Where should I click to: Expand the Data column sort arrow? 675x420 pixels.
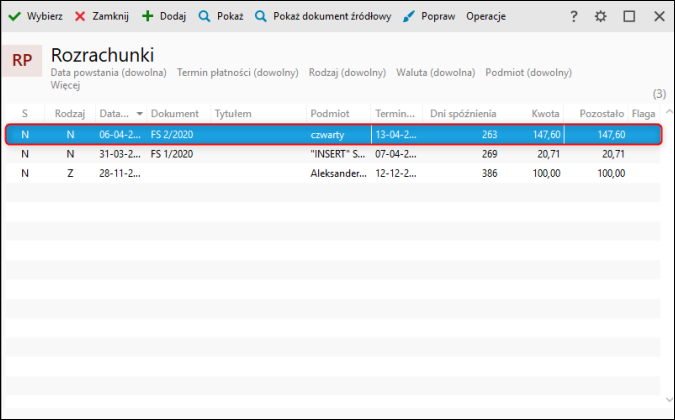click(x=139, y=114)
